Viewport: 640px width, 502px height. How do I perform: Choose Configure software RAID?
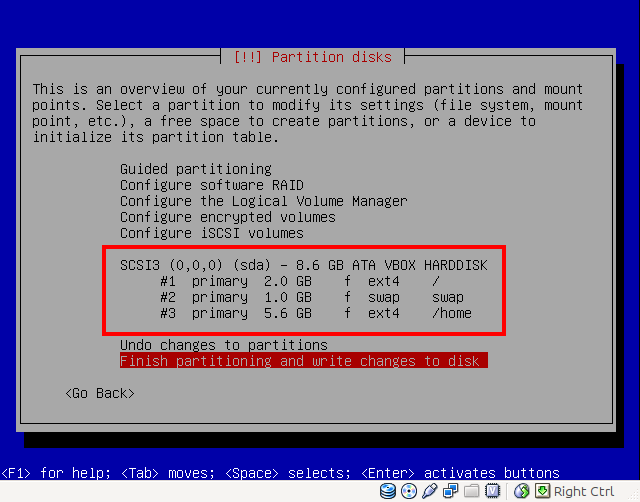click(211, 185)
